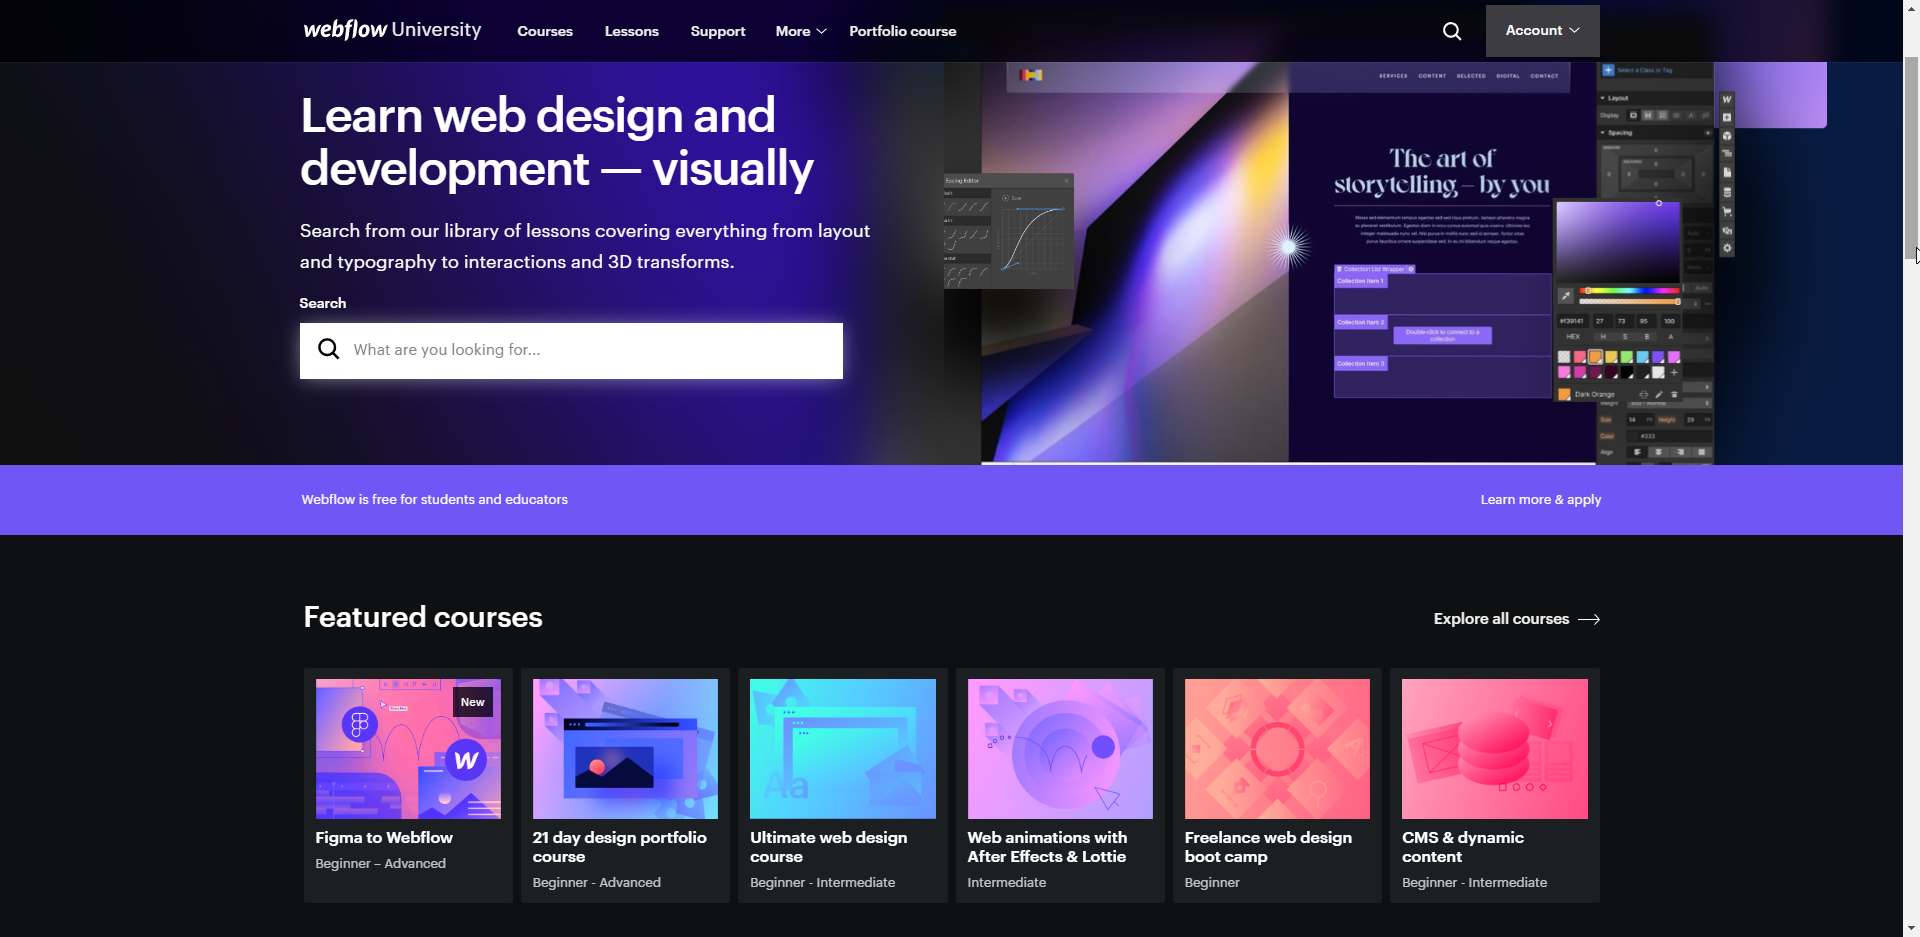Click the magnifier icon inside the search box
The width and height of the screenshot is (1920, 937).
pyautogui.click(x=329, y=349)
